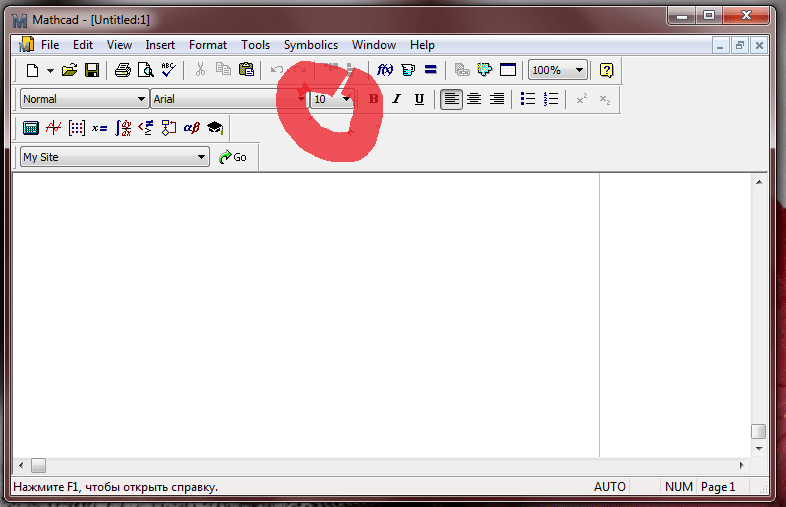
Task: Restore down the inner document window
Action: point(739,46)
